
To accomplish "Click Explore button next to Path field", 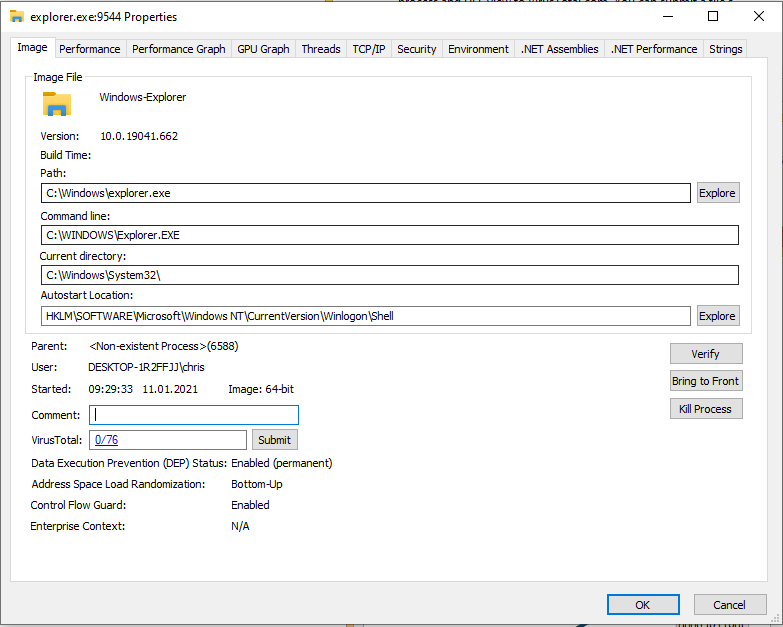I will [x=718, y=193].
